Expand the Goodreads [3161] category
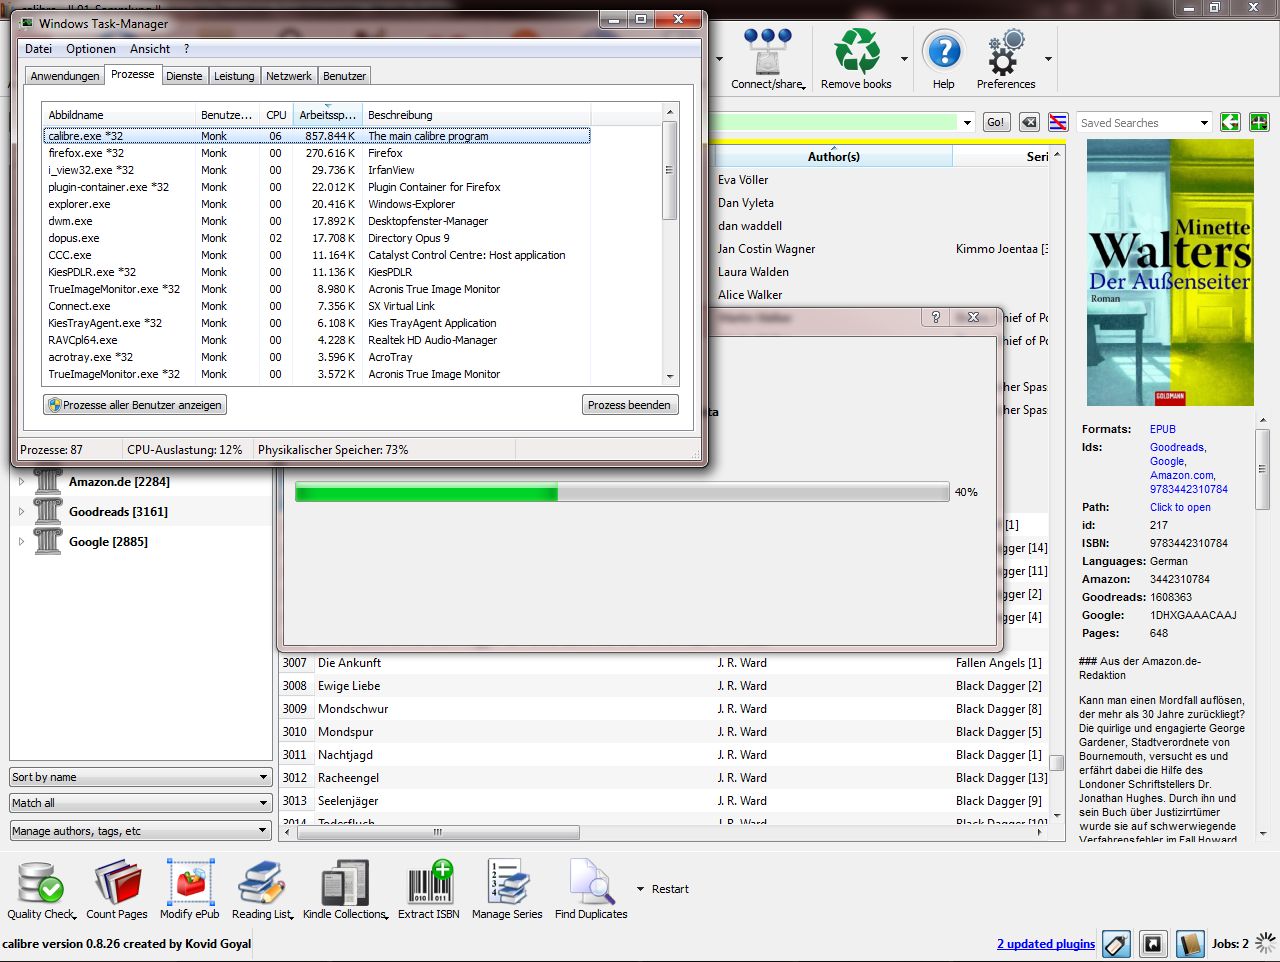1280x962 pixels. [21, 511]
